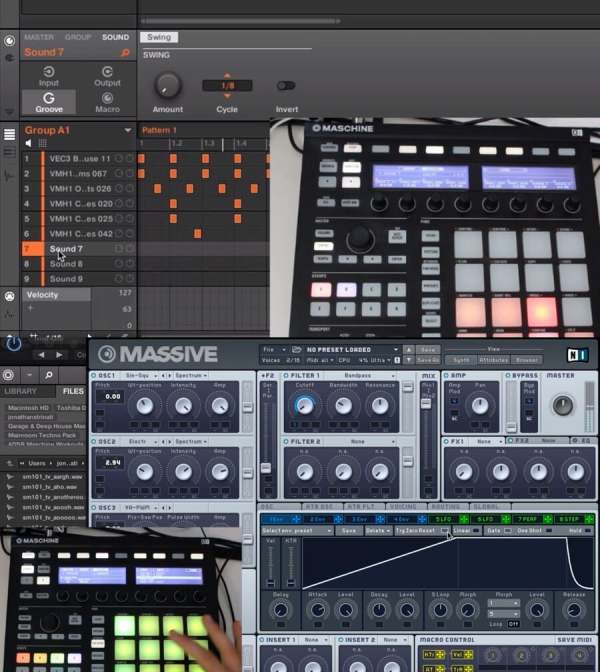Tick the Trg Zero Reset checkbox
600x672 pixels.
[445, 531]
